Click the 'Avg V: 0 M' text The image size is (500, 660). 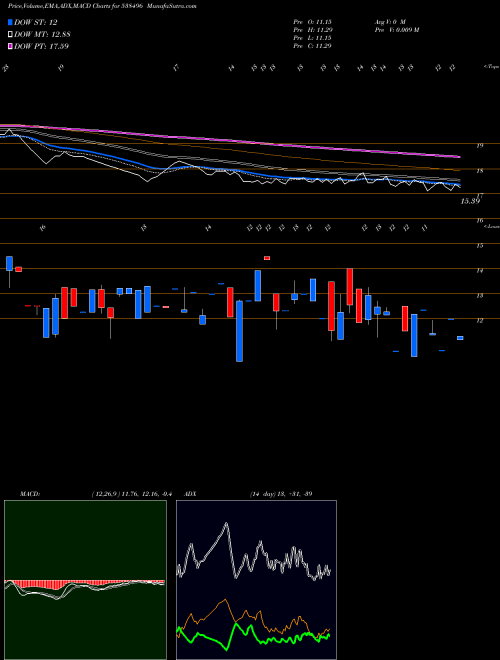tap(389, 21)
